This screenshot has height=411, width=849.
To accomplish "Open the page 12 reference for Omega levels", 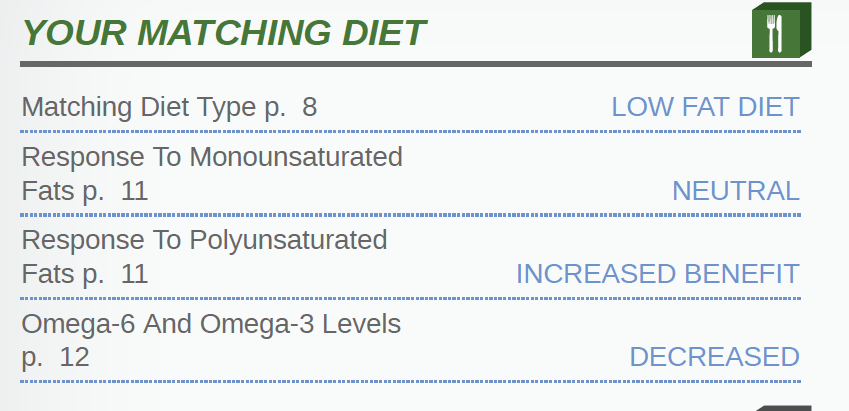I will pyautogui.click(x=56, y=357).
